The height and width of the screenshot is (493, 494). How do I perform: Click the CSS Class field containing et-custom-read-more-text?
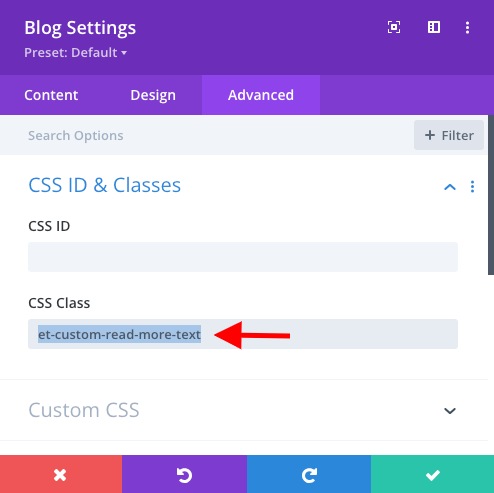(x=243, y=334)
